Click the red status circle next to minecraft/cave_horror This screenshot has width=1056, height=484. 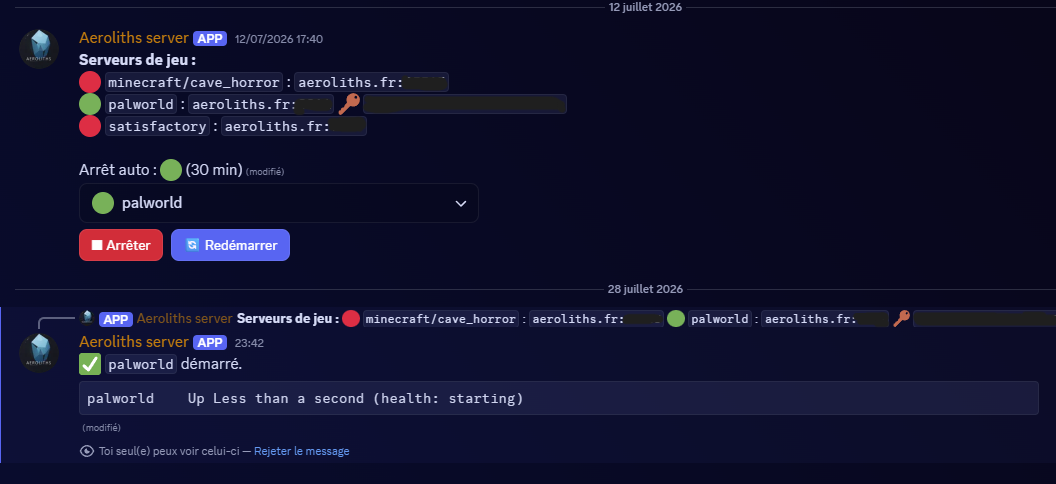tap(90, 83)
